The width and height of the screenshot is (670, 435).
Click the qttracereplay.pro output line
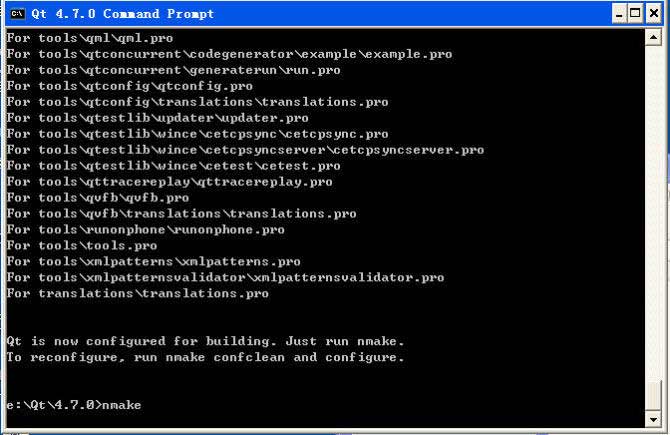(170, 182)
